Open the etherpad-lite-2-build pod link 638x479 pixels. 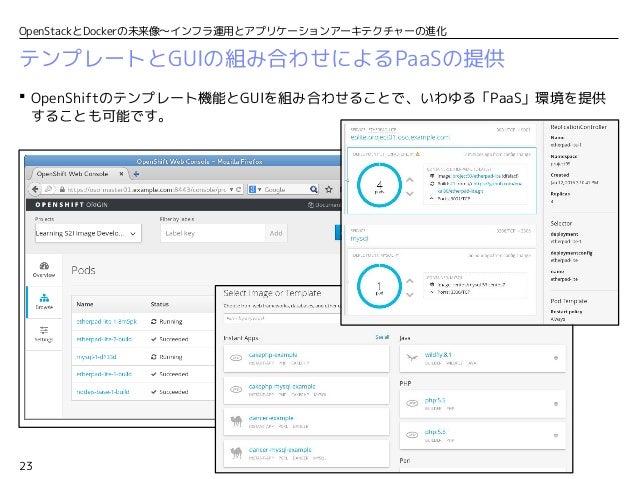[104, 339]
